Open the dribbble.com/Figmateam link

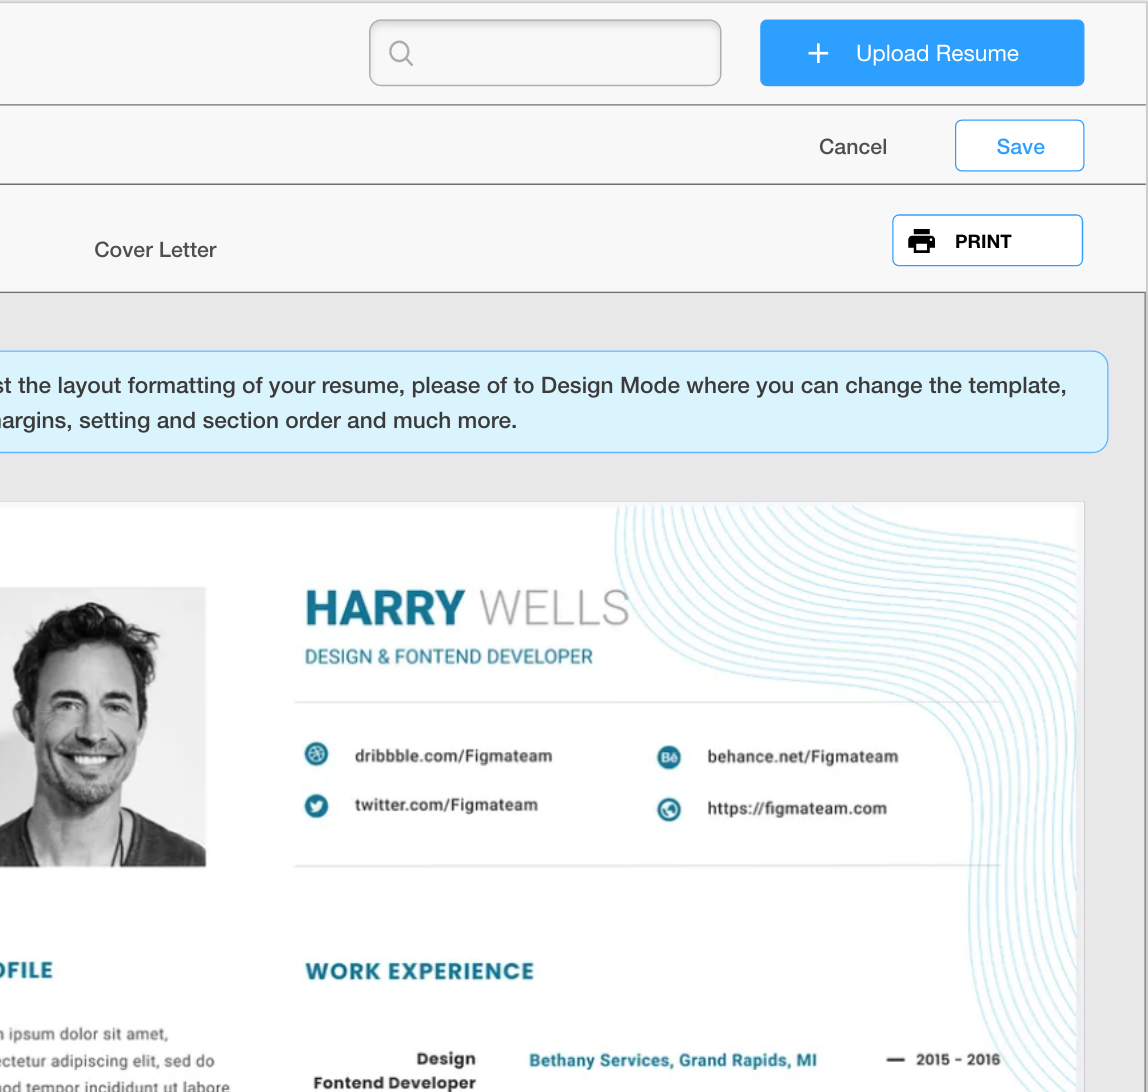[453, 756]
